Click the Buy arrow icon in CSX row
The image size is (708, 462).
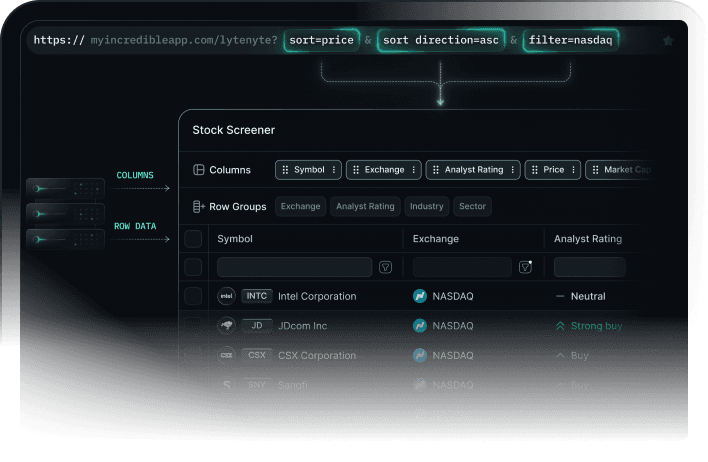[x=560, y=355]
